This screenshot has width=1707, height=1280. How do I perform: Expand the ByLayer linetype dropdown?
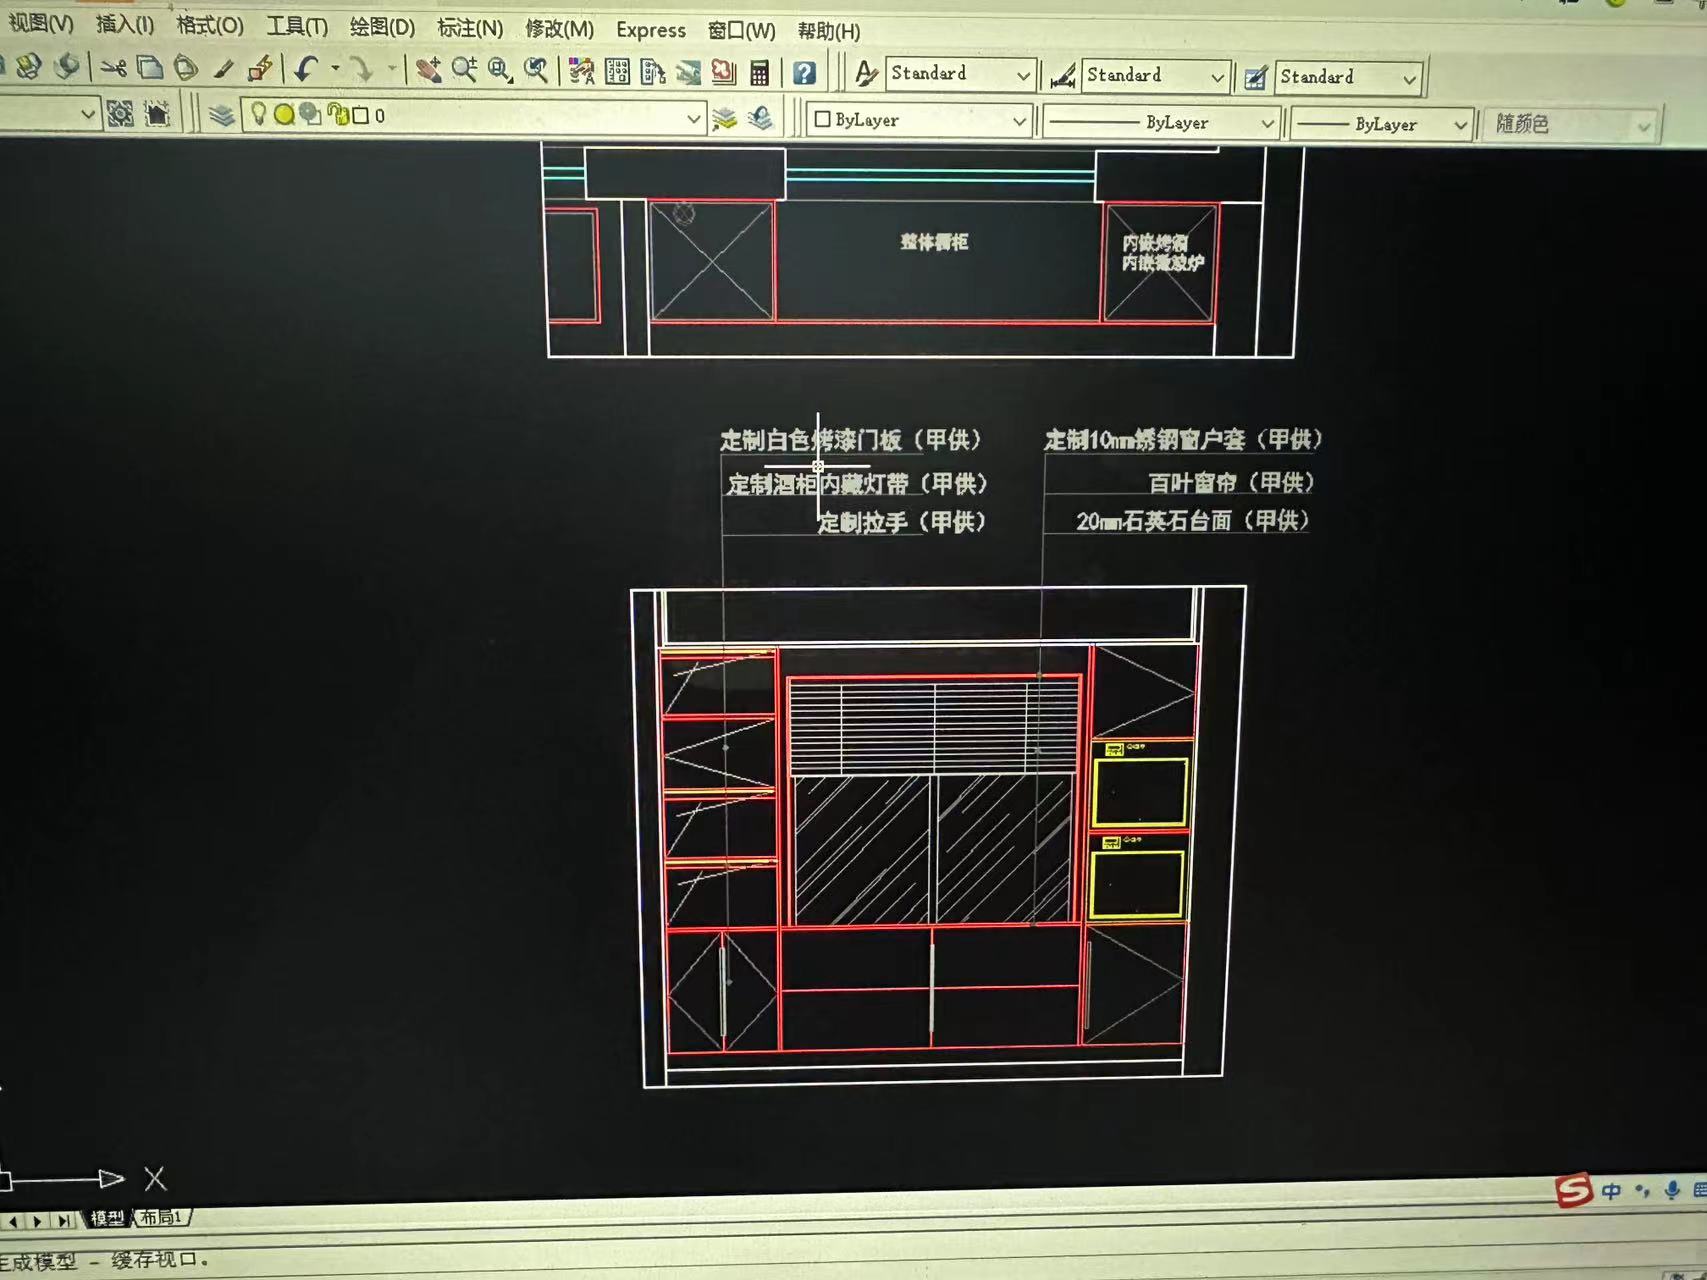(1266, 123)
